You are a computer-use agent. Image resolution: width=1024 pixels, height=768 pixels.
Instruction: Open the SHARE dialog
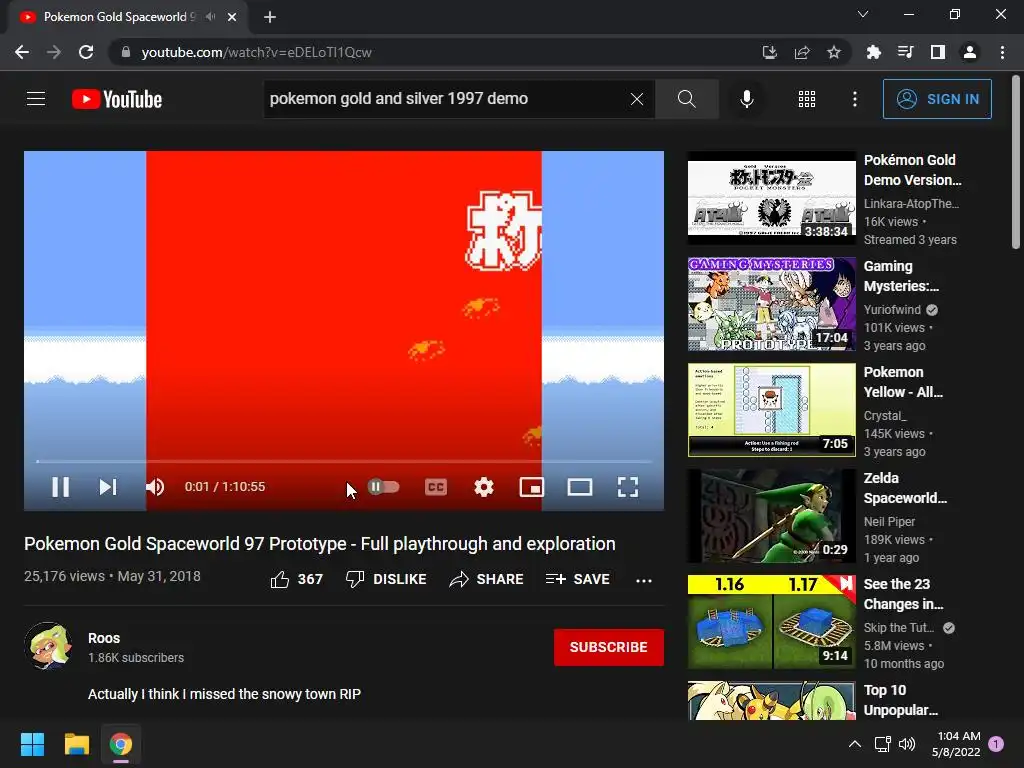487,579
